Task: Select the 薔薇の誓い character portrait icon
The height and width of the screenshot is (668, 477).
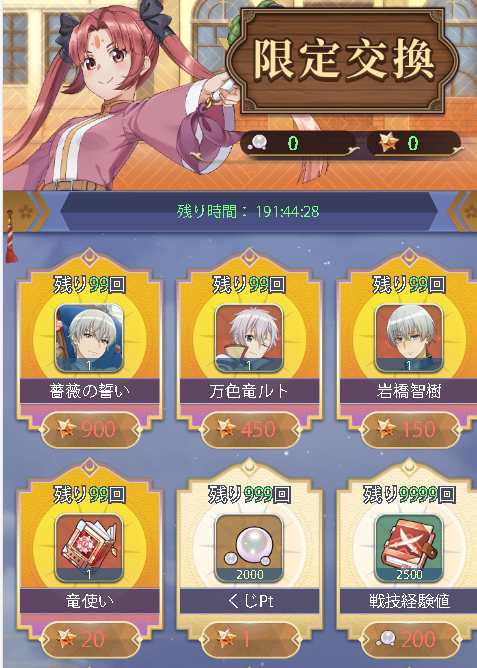Action: [x=89, y=338]
